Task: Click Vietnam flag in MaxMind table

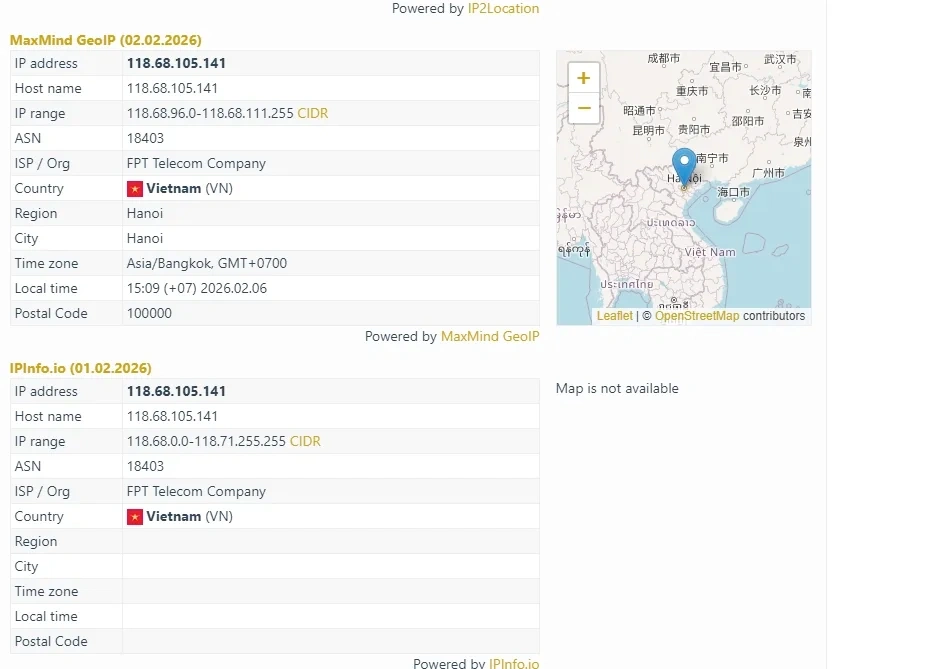Action: [x=135, y=189]
